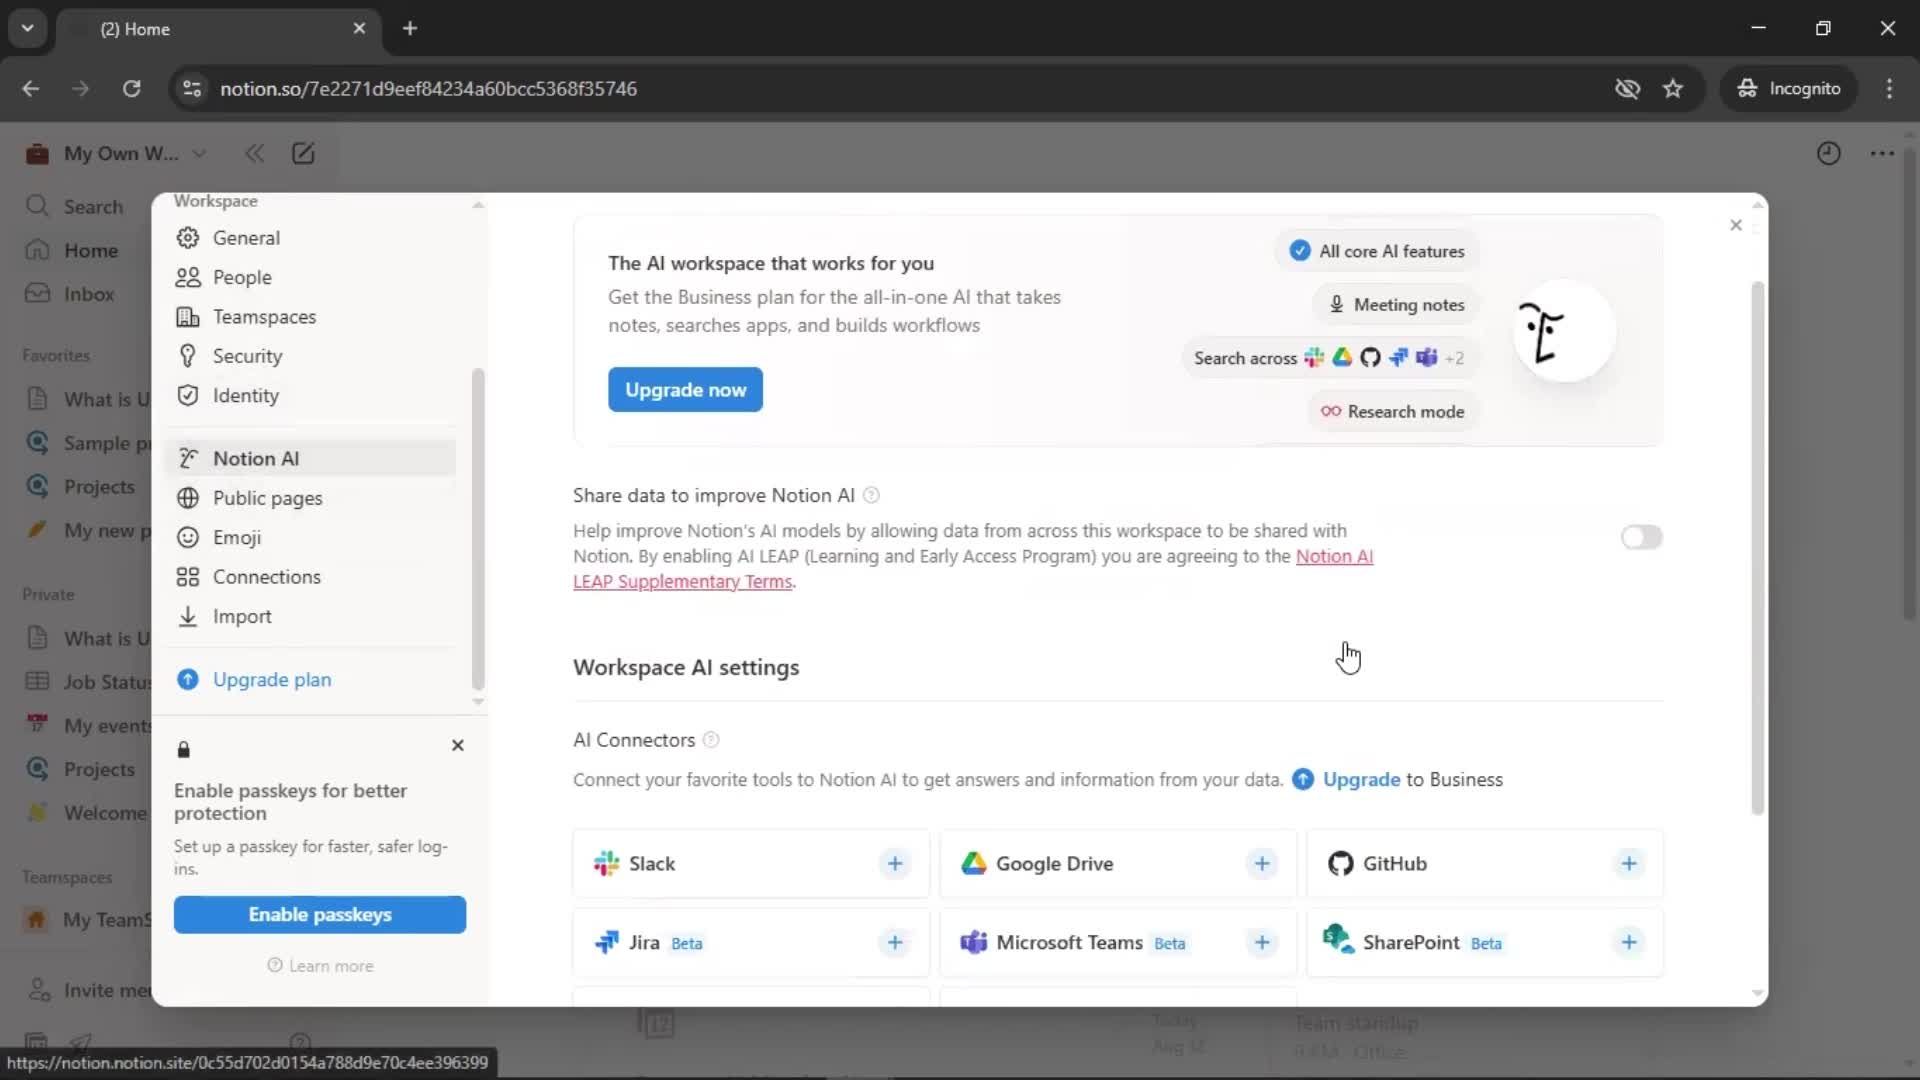1920x1080 pixels.
Task: Open page options three-dot menu
Action: [x=1882, y=154]
